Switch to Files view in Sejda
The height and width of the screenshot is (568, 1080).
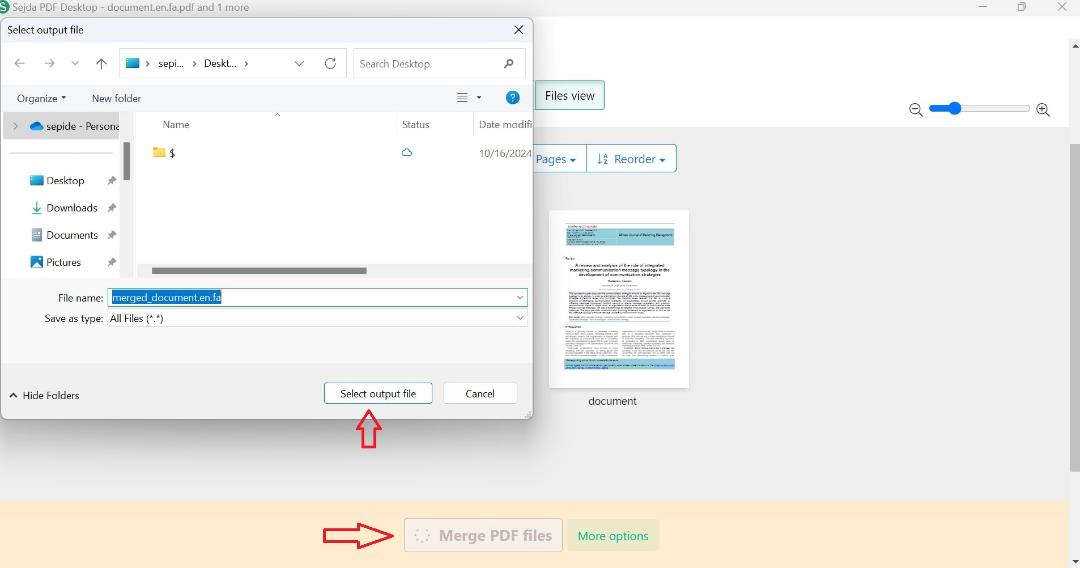[x=570, y=96]
